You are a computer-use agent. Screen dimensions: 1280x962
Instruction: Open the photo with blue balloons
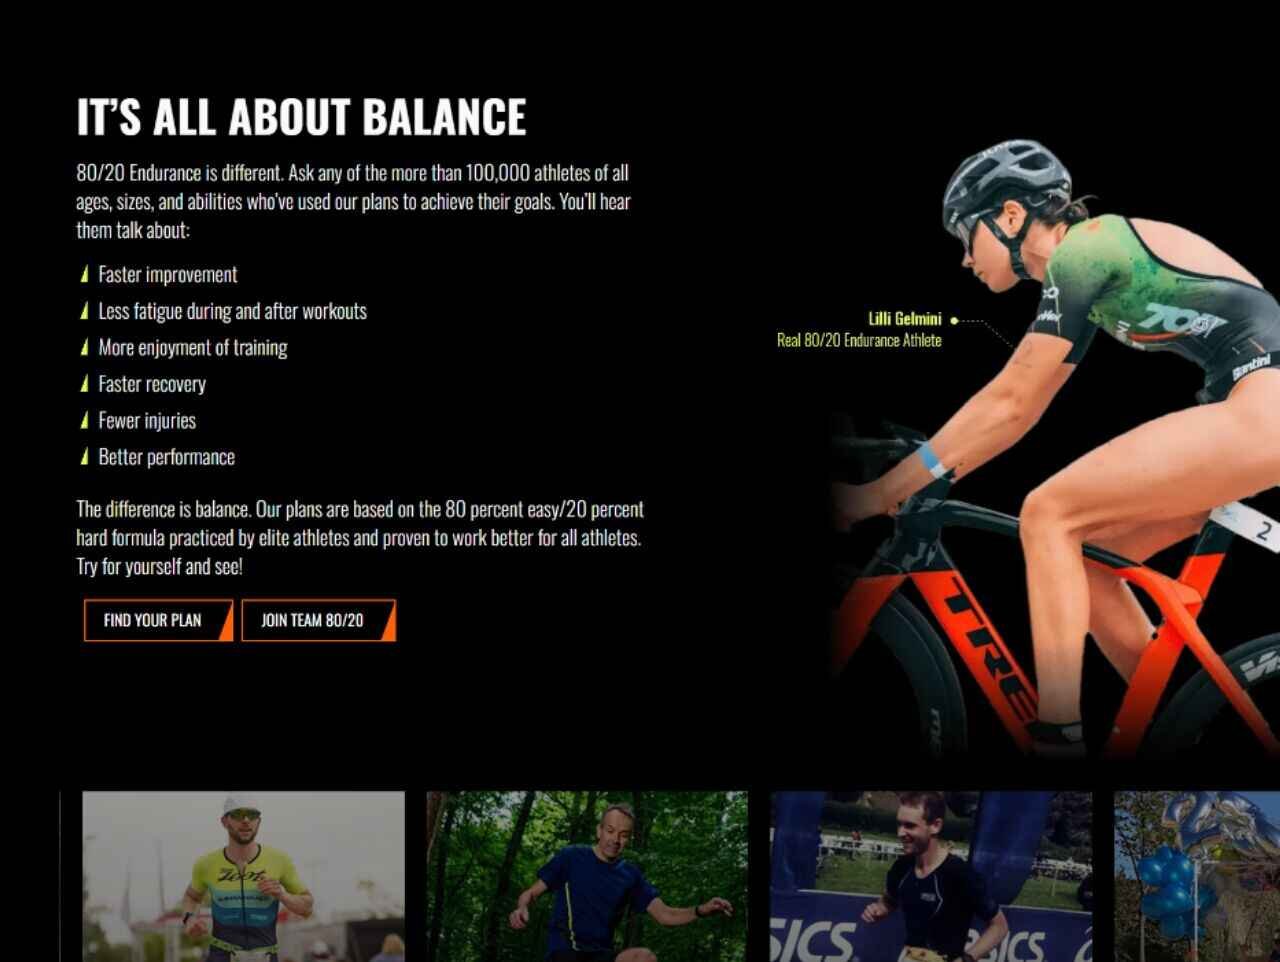[x=1197, y=876]
